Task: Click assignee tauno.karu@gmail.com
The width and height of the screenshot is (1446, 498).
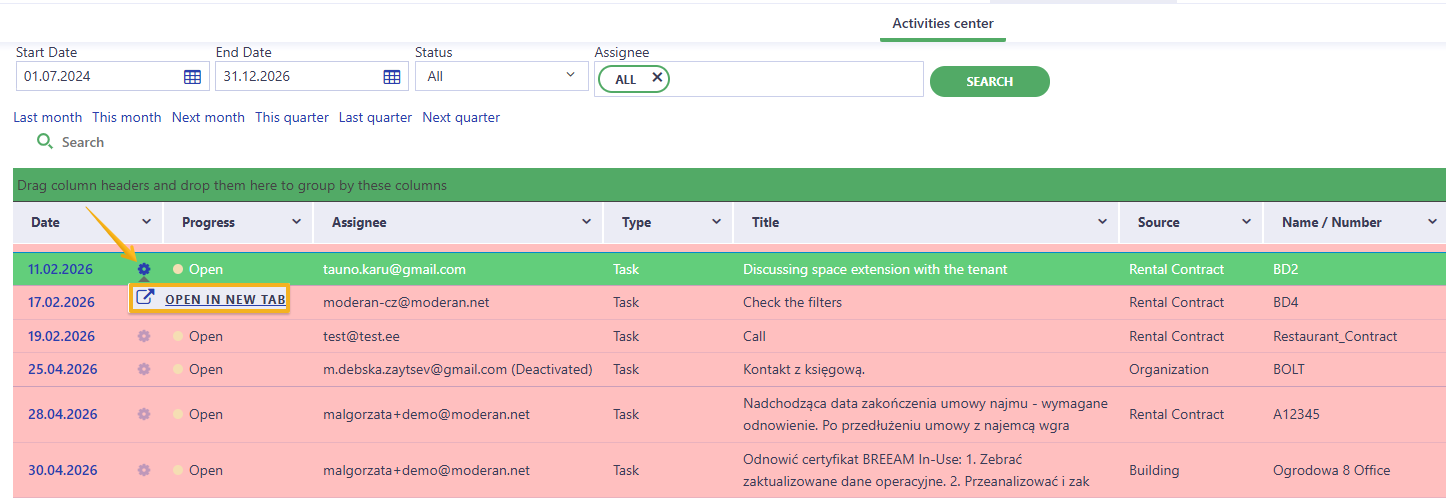Action: [394, 269]
